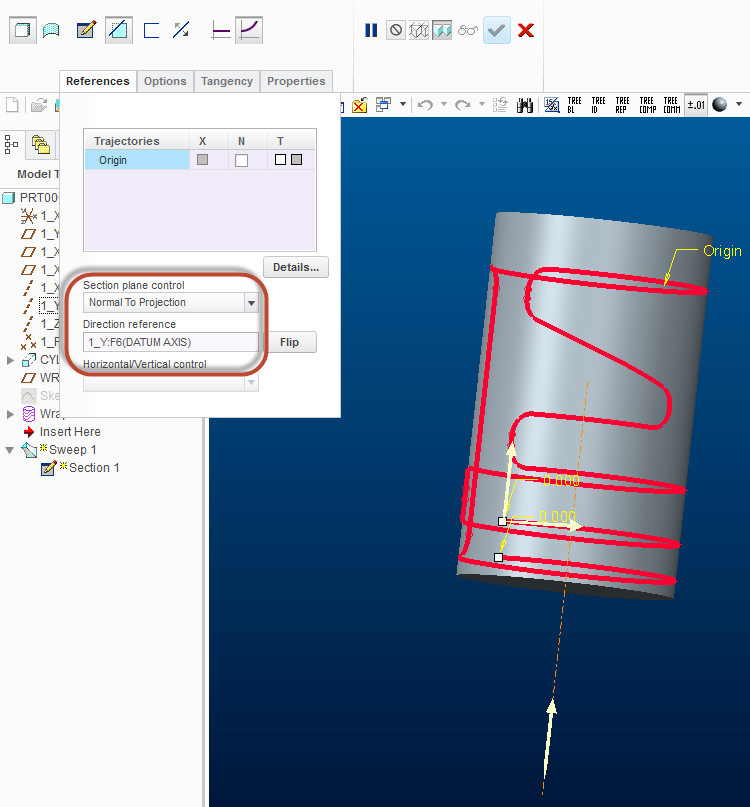Switch to the Tangency tab

[x=227, y=81]
